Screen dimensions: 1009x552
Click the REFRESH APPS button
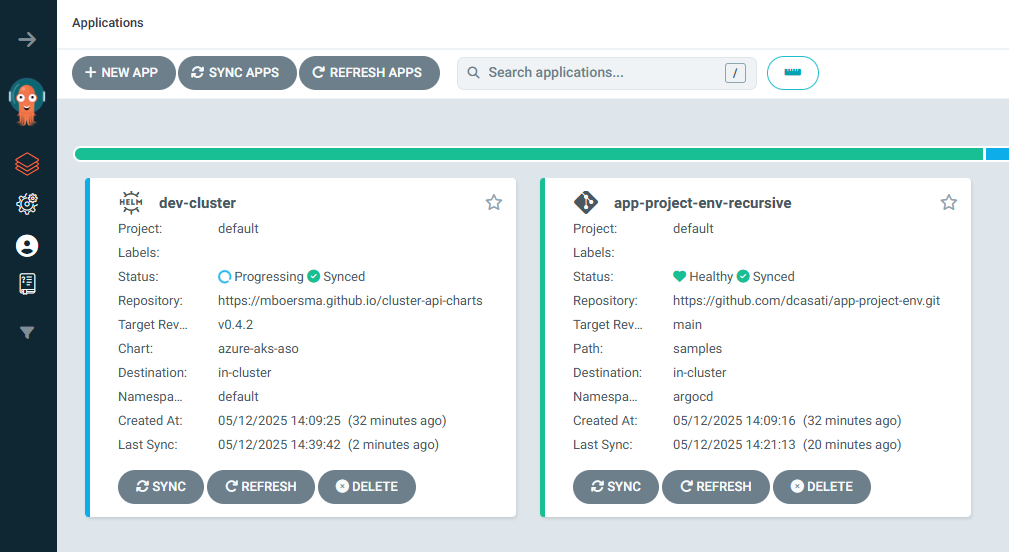[369, 73]
